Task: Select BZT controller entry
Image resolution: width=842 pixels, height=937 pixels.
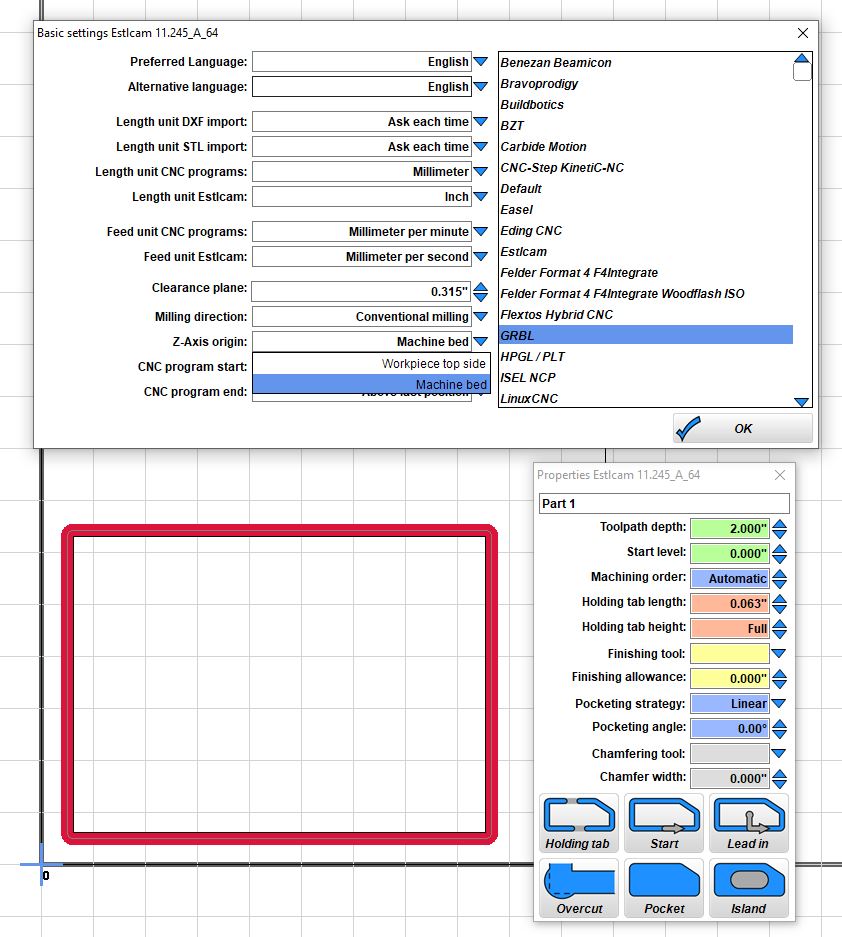Action: point(646,125)
